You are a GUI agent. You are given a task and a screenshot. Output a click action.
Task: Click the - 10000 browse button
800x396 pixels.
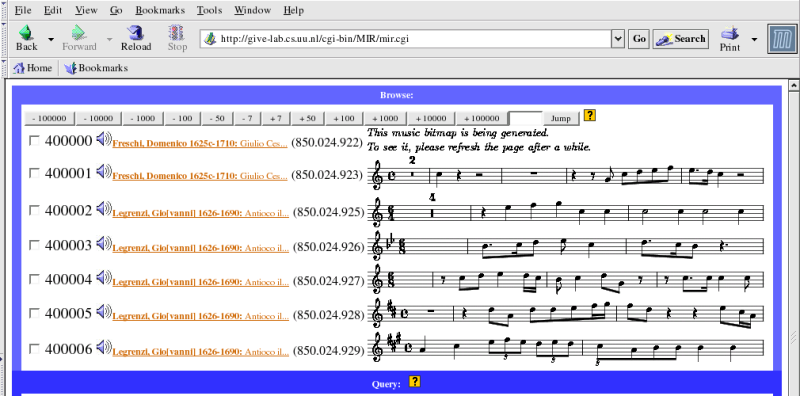click(98, 118)
